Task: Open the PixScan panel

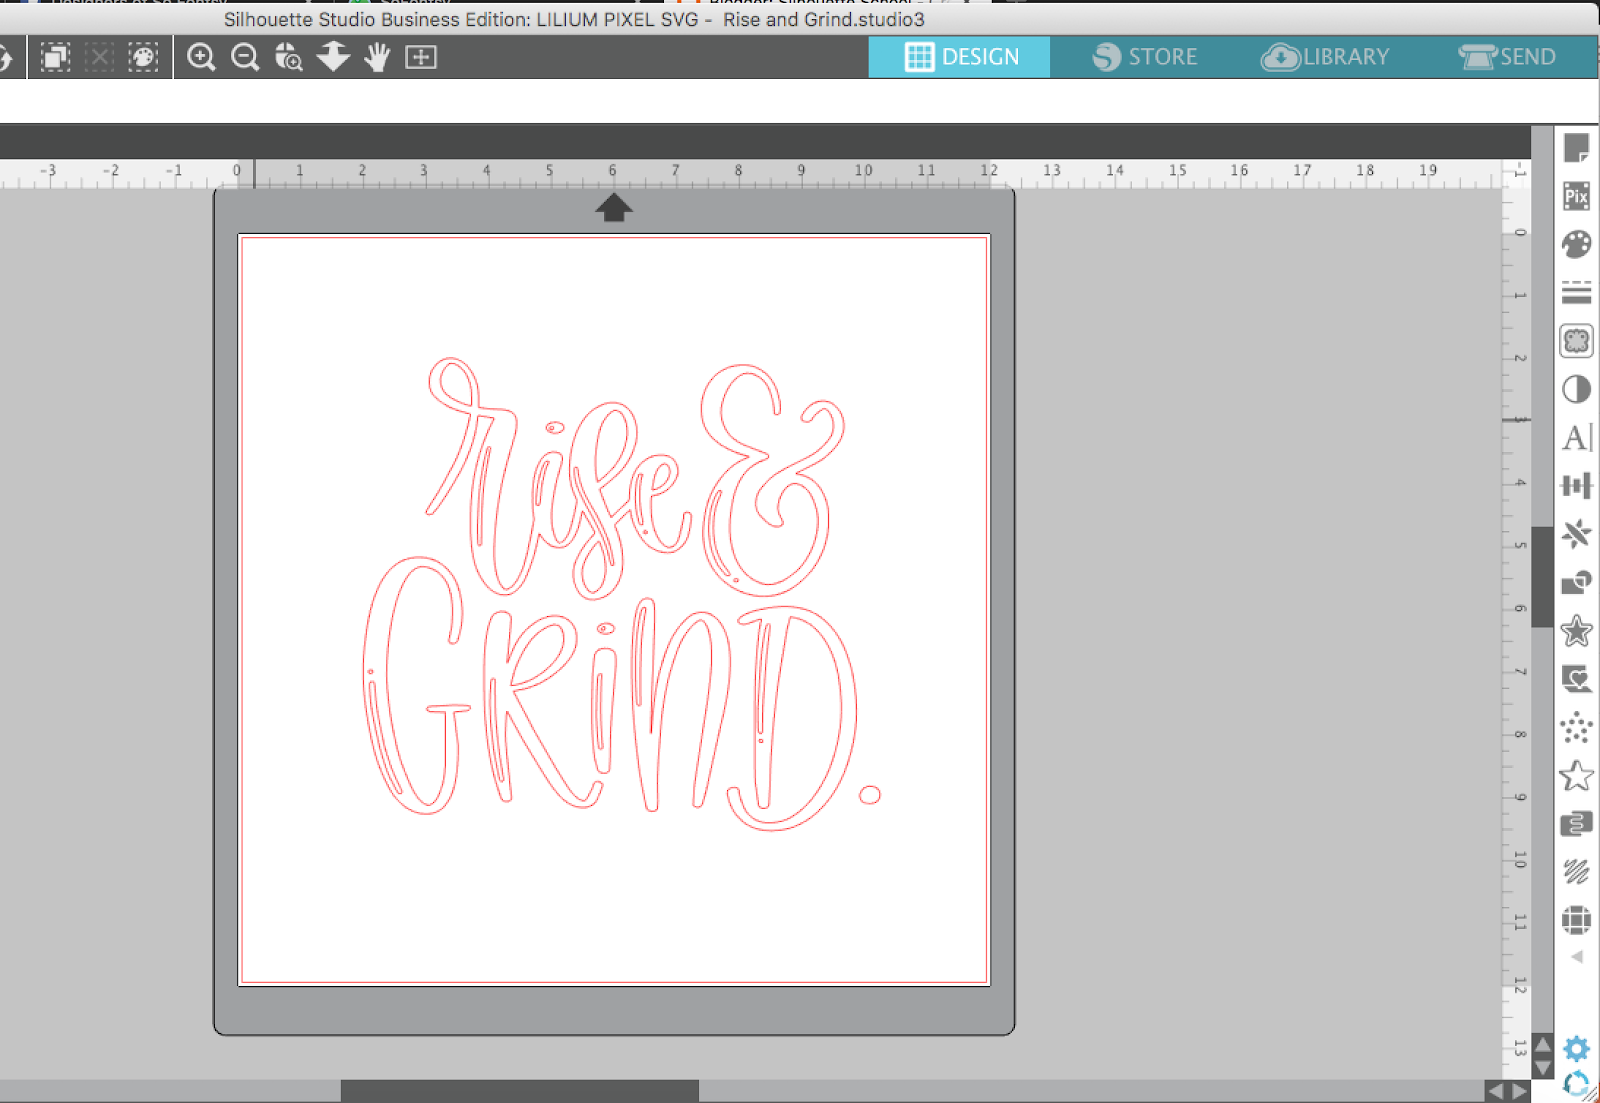Action: point(1577,197)
